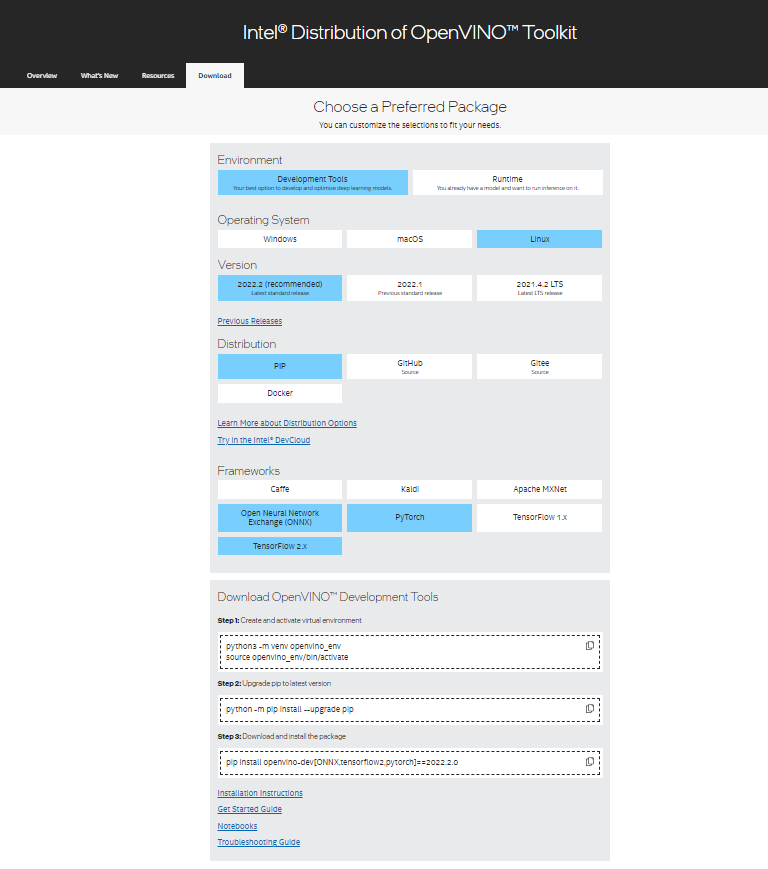Viewport: 768px width, 869px height.
Task: Click the Intel Distribution of OpenVINO Toolkit title
Action: pos(409,32)
